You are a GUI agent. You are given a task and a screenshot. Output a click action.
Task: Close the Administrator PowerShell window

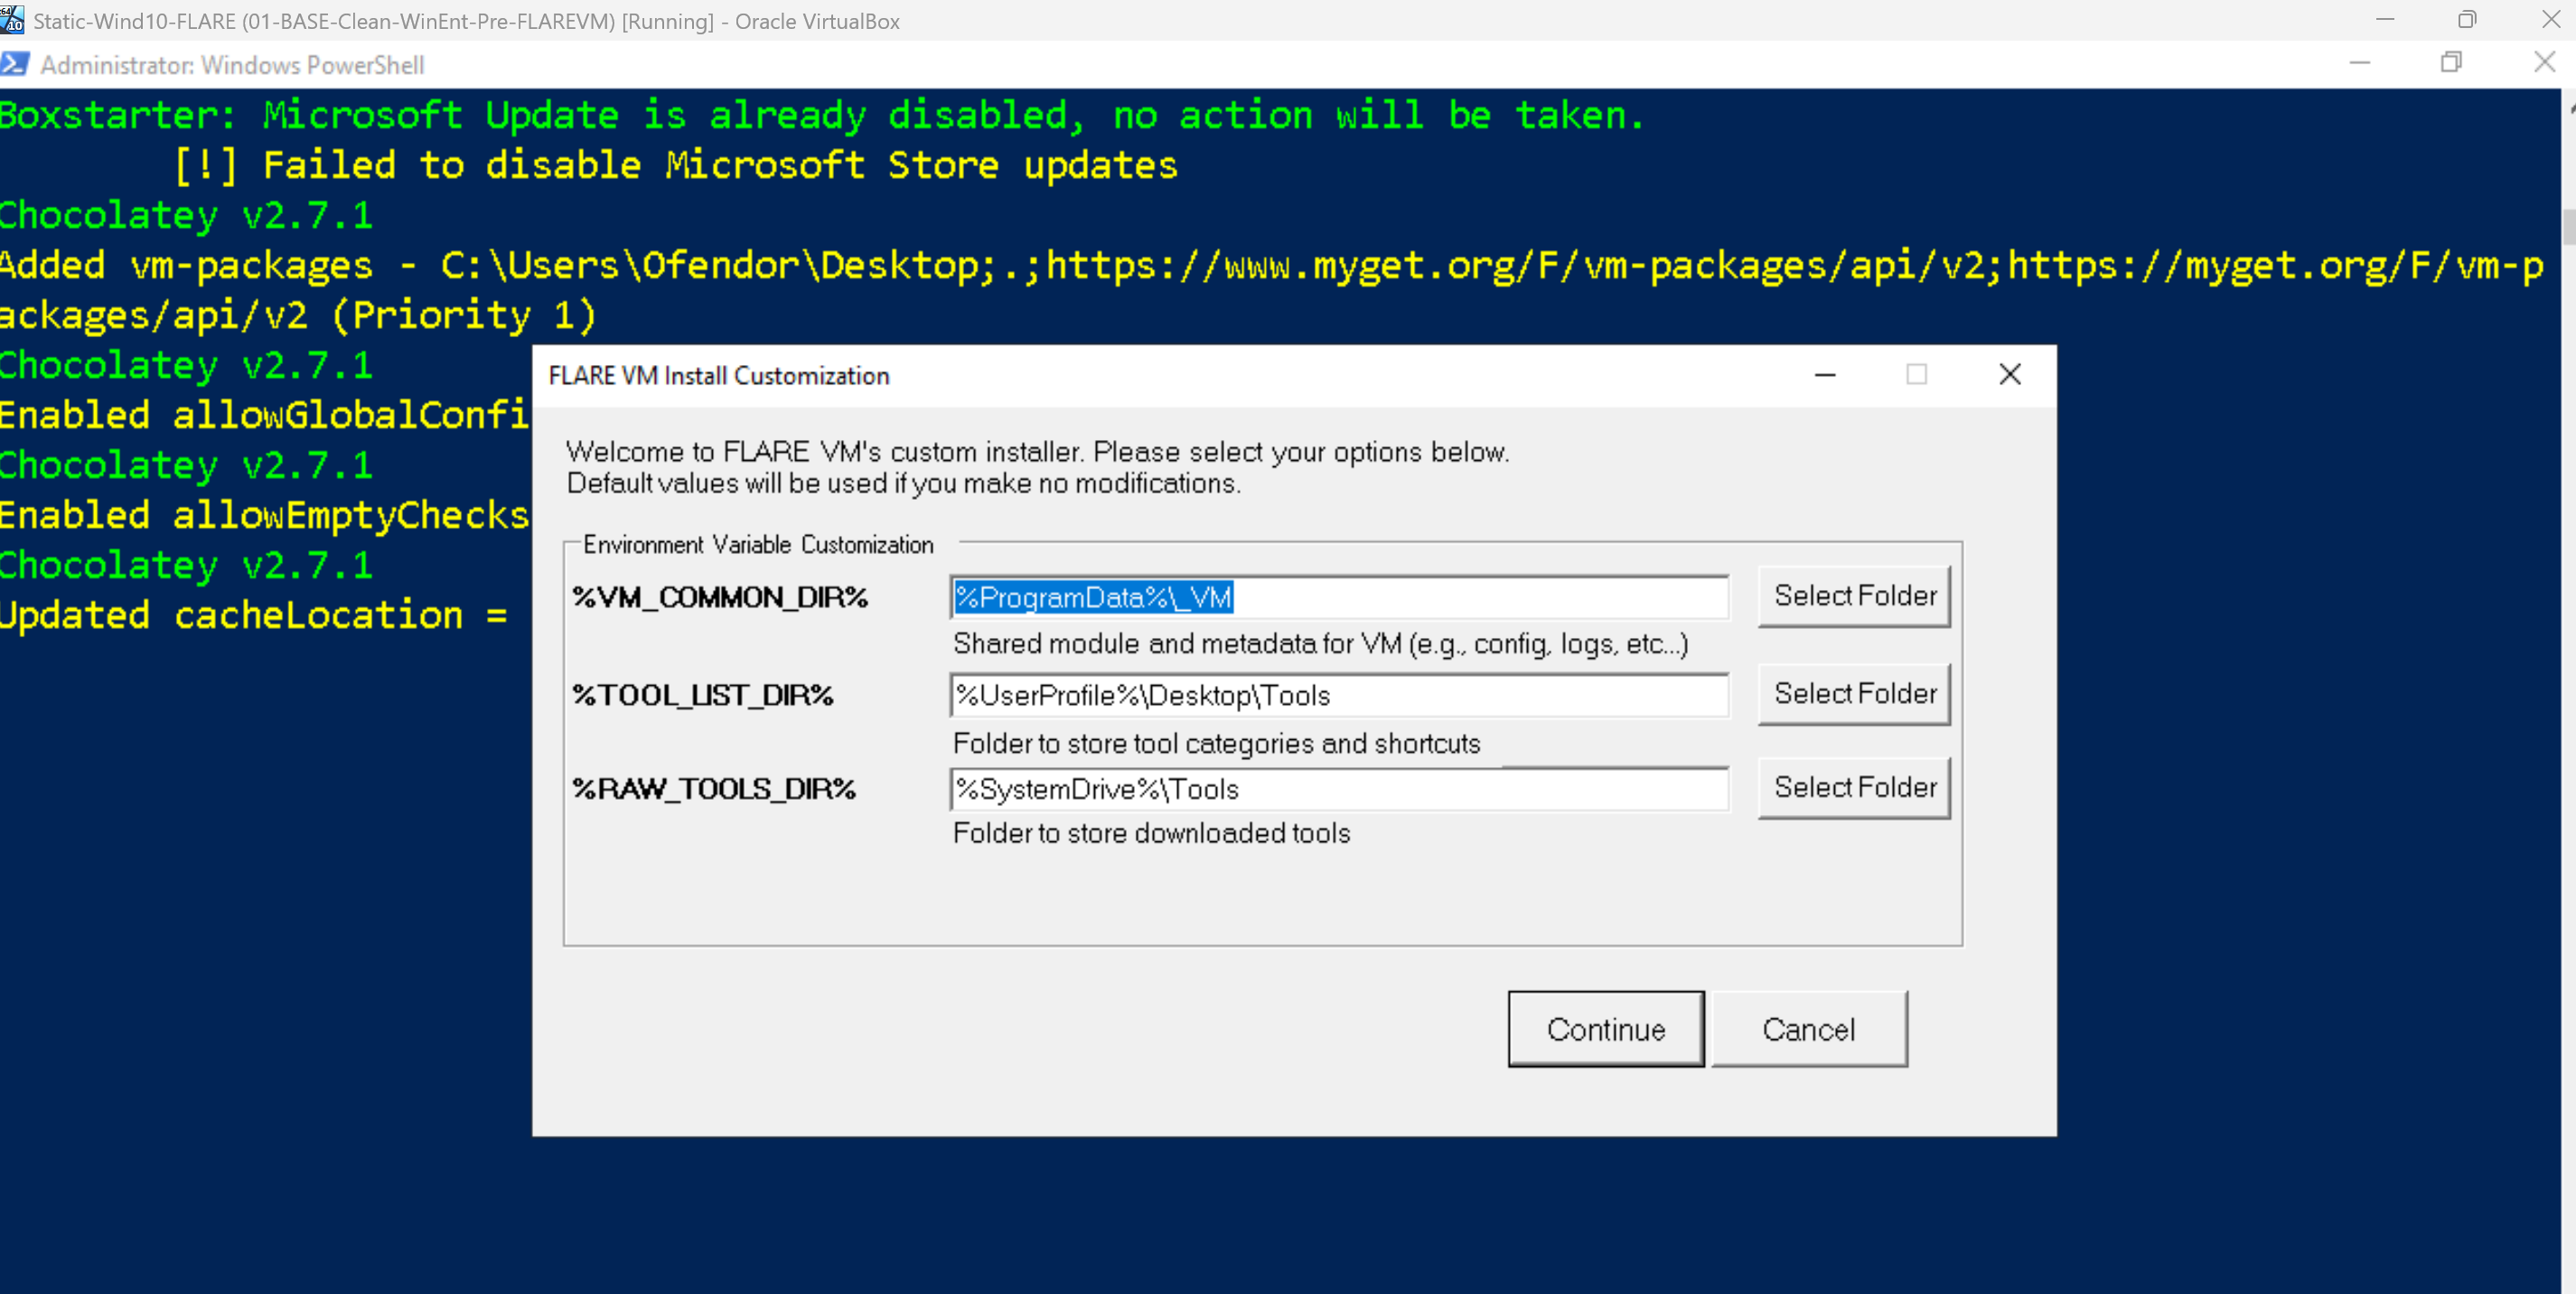coord(2544,63)
